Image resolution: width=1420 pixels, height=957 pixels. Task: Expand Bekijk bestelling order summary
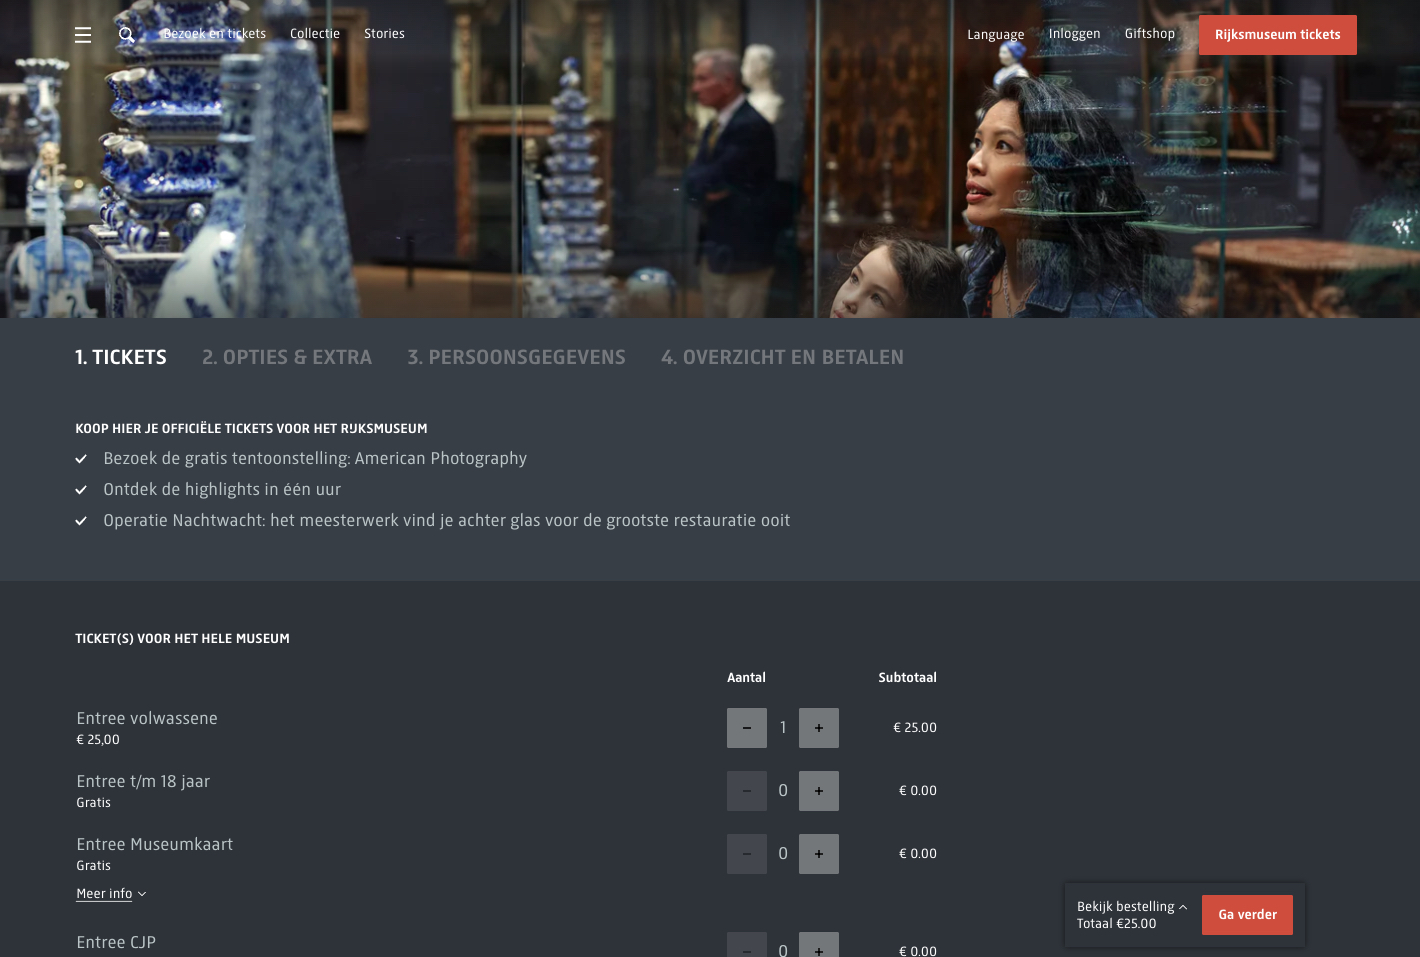click(1132, 907)
